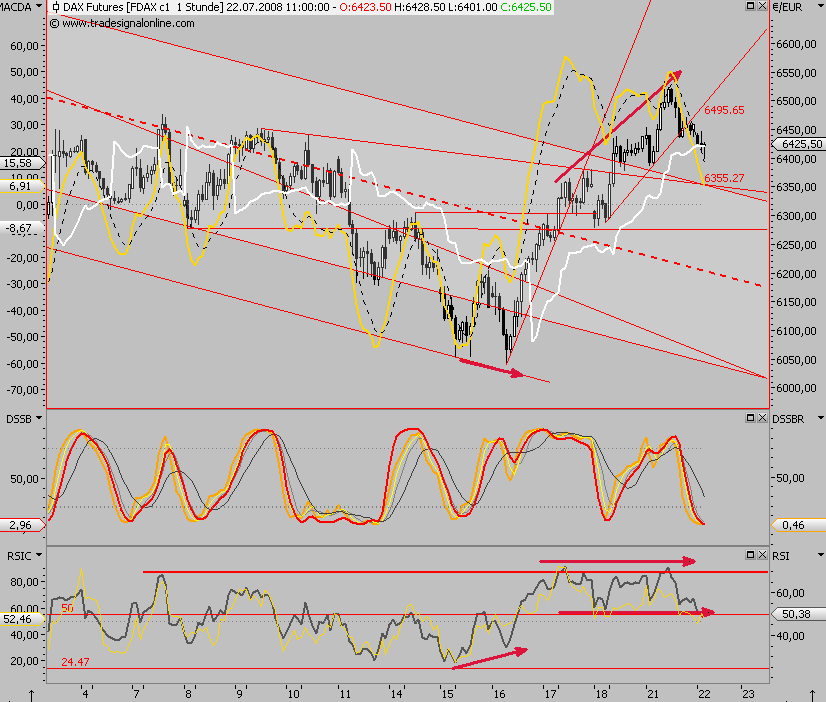The width and height of the screenshot is (826, 702).
Task: Click the current price tag 6425,50
Action: [x=799, y=144]
